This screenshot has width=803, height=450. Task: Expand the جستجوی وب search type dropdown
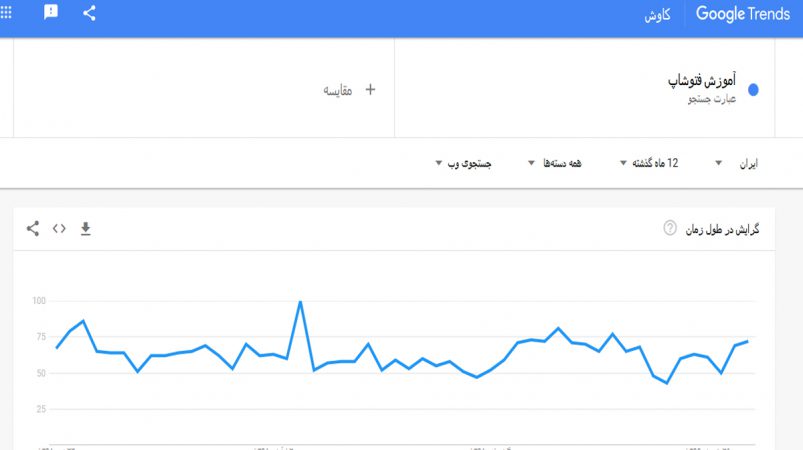[x=463, y=163]
